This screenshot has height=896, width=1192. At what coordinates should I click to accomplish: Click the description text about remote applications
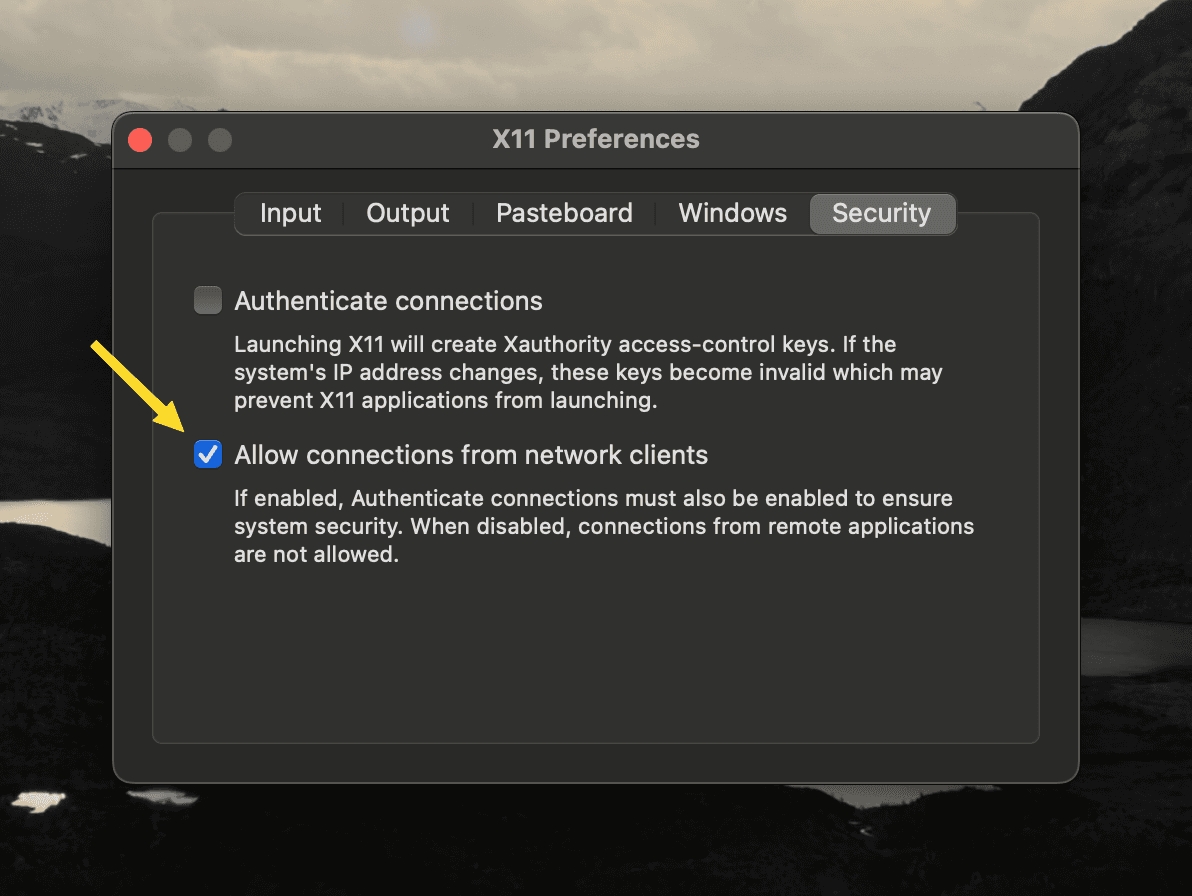point(603,526)
